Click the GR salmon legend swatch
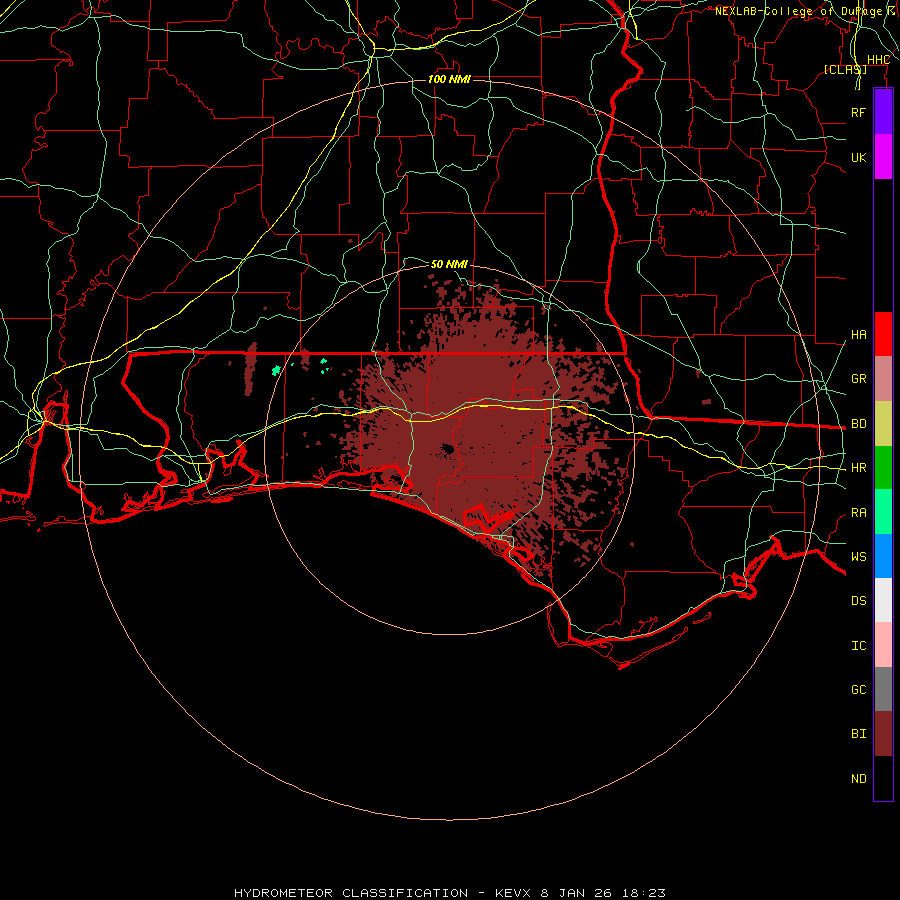Viewport: 900px width, 900px height. pyautogui.click(x=883, y=378)
